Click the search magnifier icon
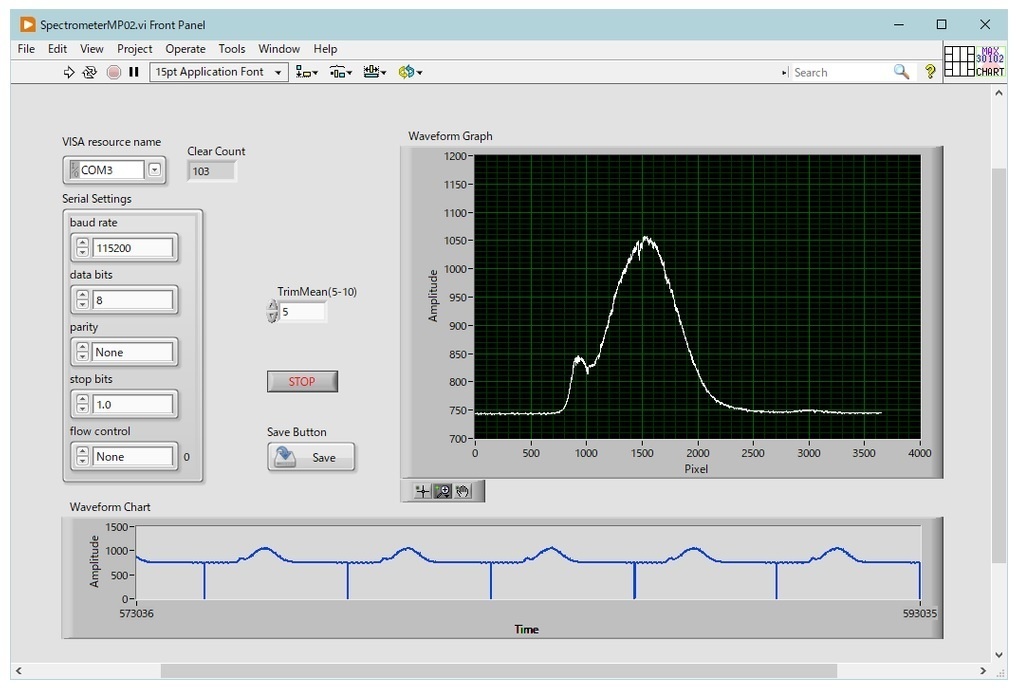Image resolution: width=1017 pixels, height=689 pixels. click(x=901, y=71)
